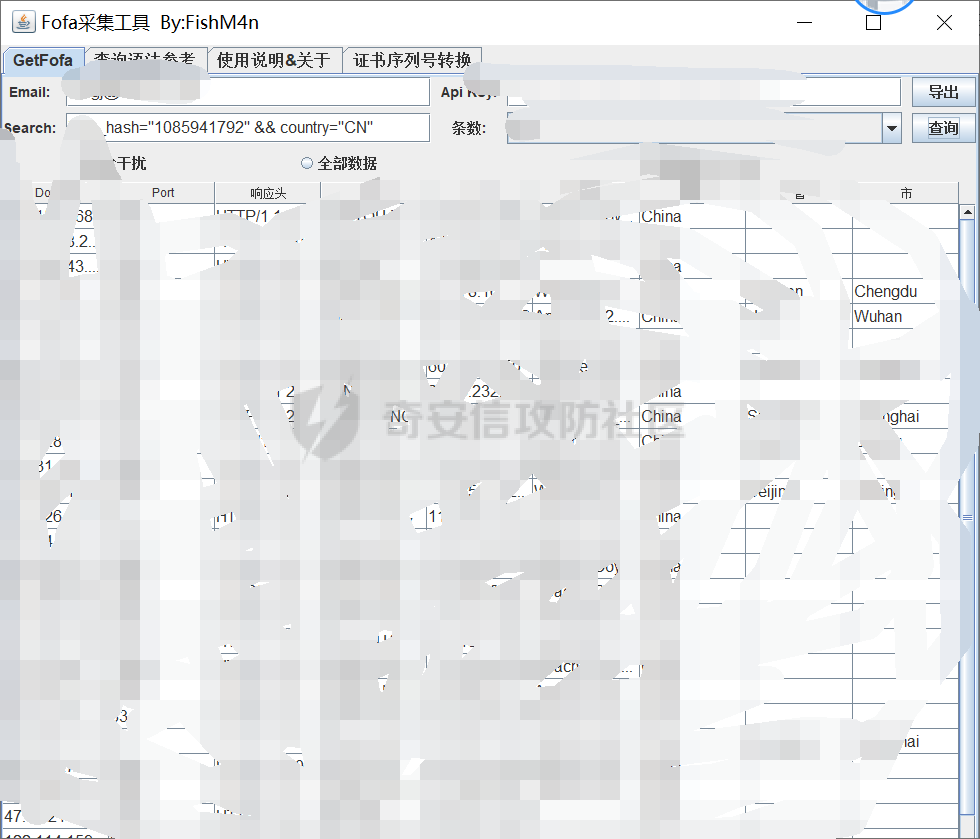Focus the Email input field
980x839 pixels.
point(248,92)
